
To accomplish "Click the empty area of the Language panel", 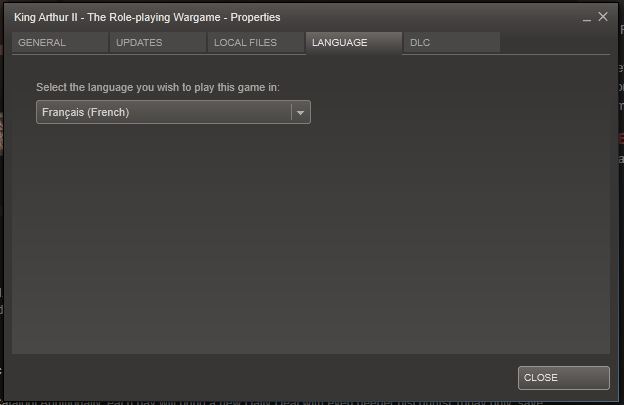I will tap(310, 239).
